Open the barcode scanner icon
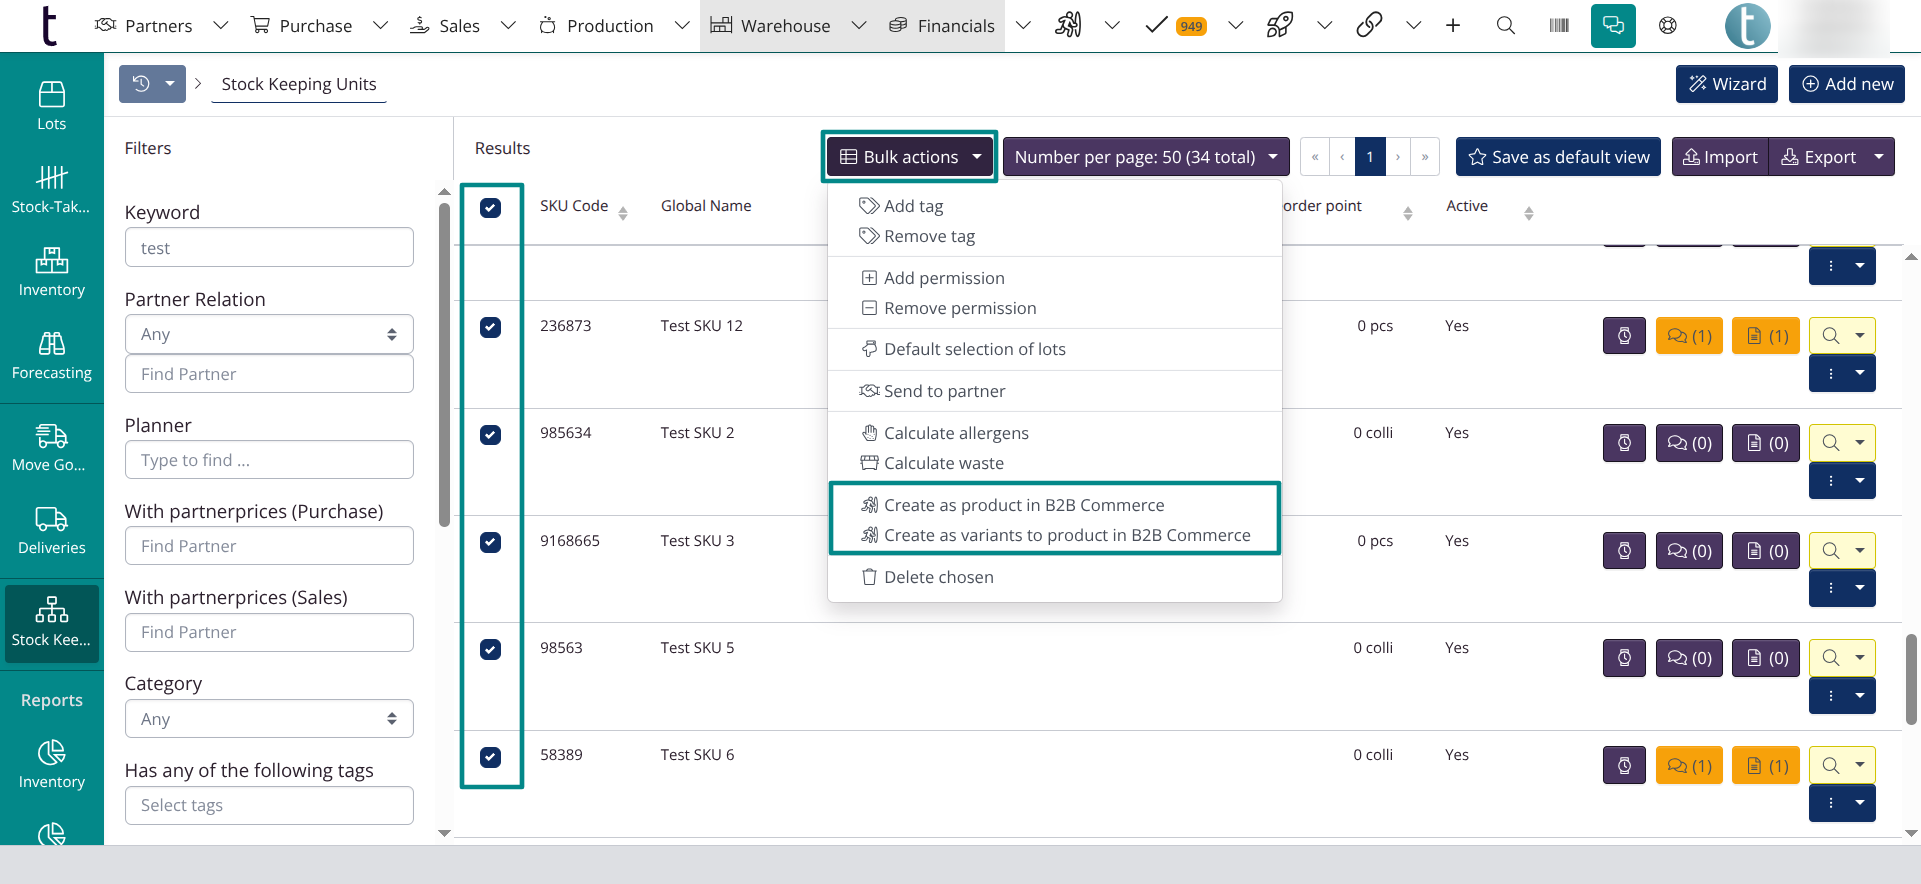Image resolution: width=1921 pixels, height=884 pixels. coord(1559,26)
